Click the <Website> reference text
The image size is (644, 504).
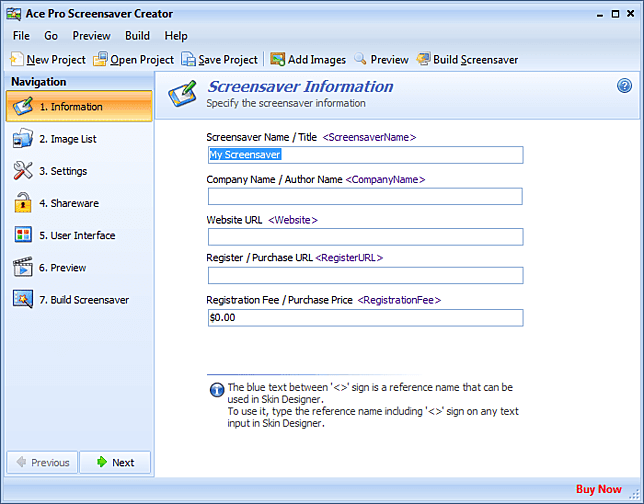[x=293, y=220]
